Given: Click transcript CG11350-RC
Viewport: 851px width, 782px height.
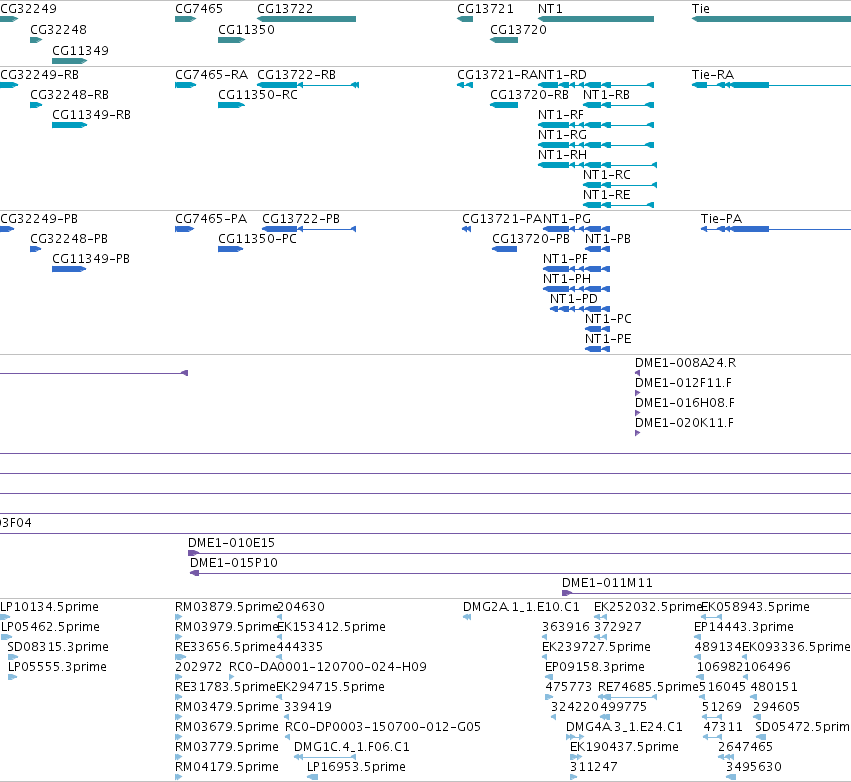Looking at the screenshot, I should 257,95.
